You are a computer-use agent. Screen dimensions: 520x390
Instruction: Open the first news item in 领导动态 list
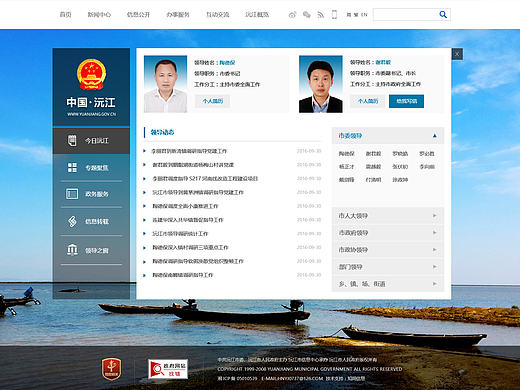(x=189, y=151)
